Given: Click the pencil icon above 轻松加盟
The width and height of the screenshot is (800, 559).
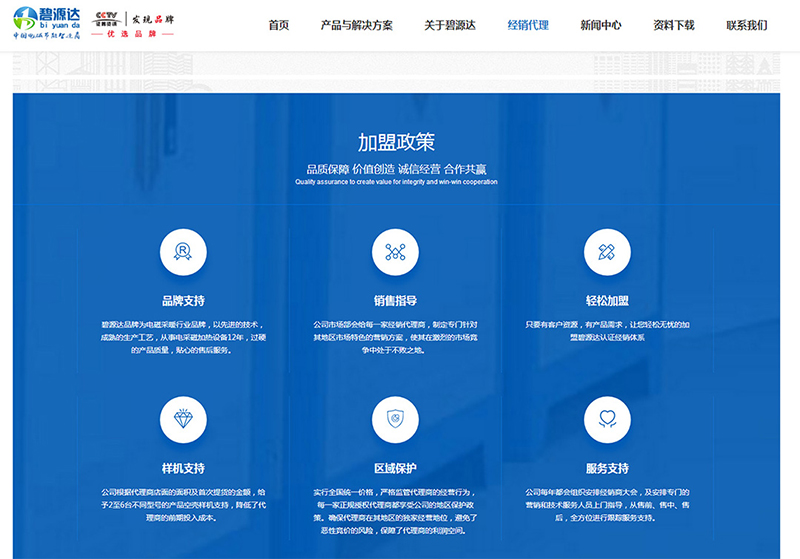Looking at the screenshot, I should pyautogui.click(x=607, y=252).
